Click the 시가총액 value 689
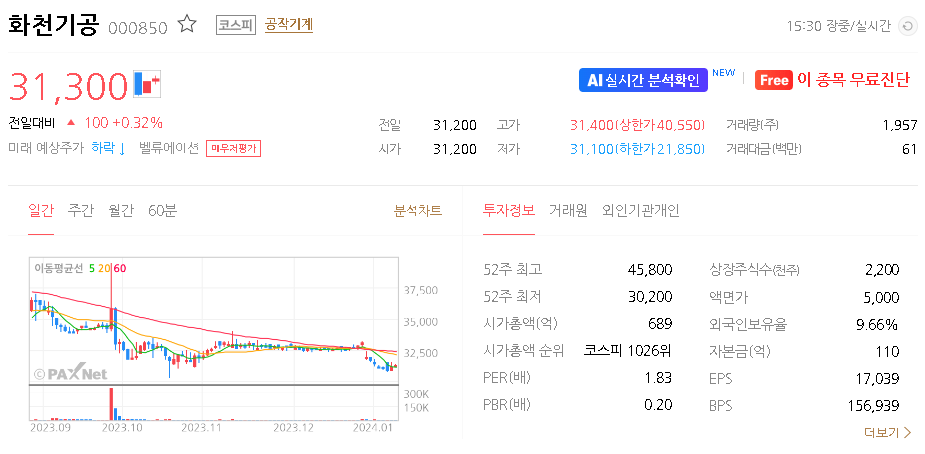This screenshot has height=454, width=925. tap(660, 324)
